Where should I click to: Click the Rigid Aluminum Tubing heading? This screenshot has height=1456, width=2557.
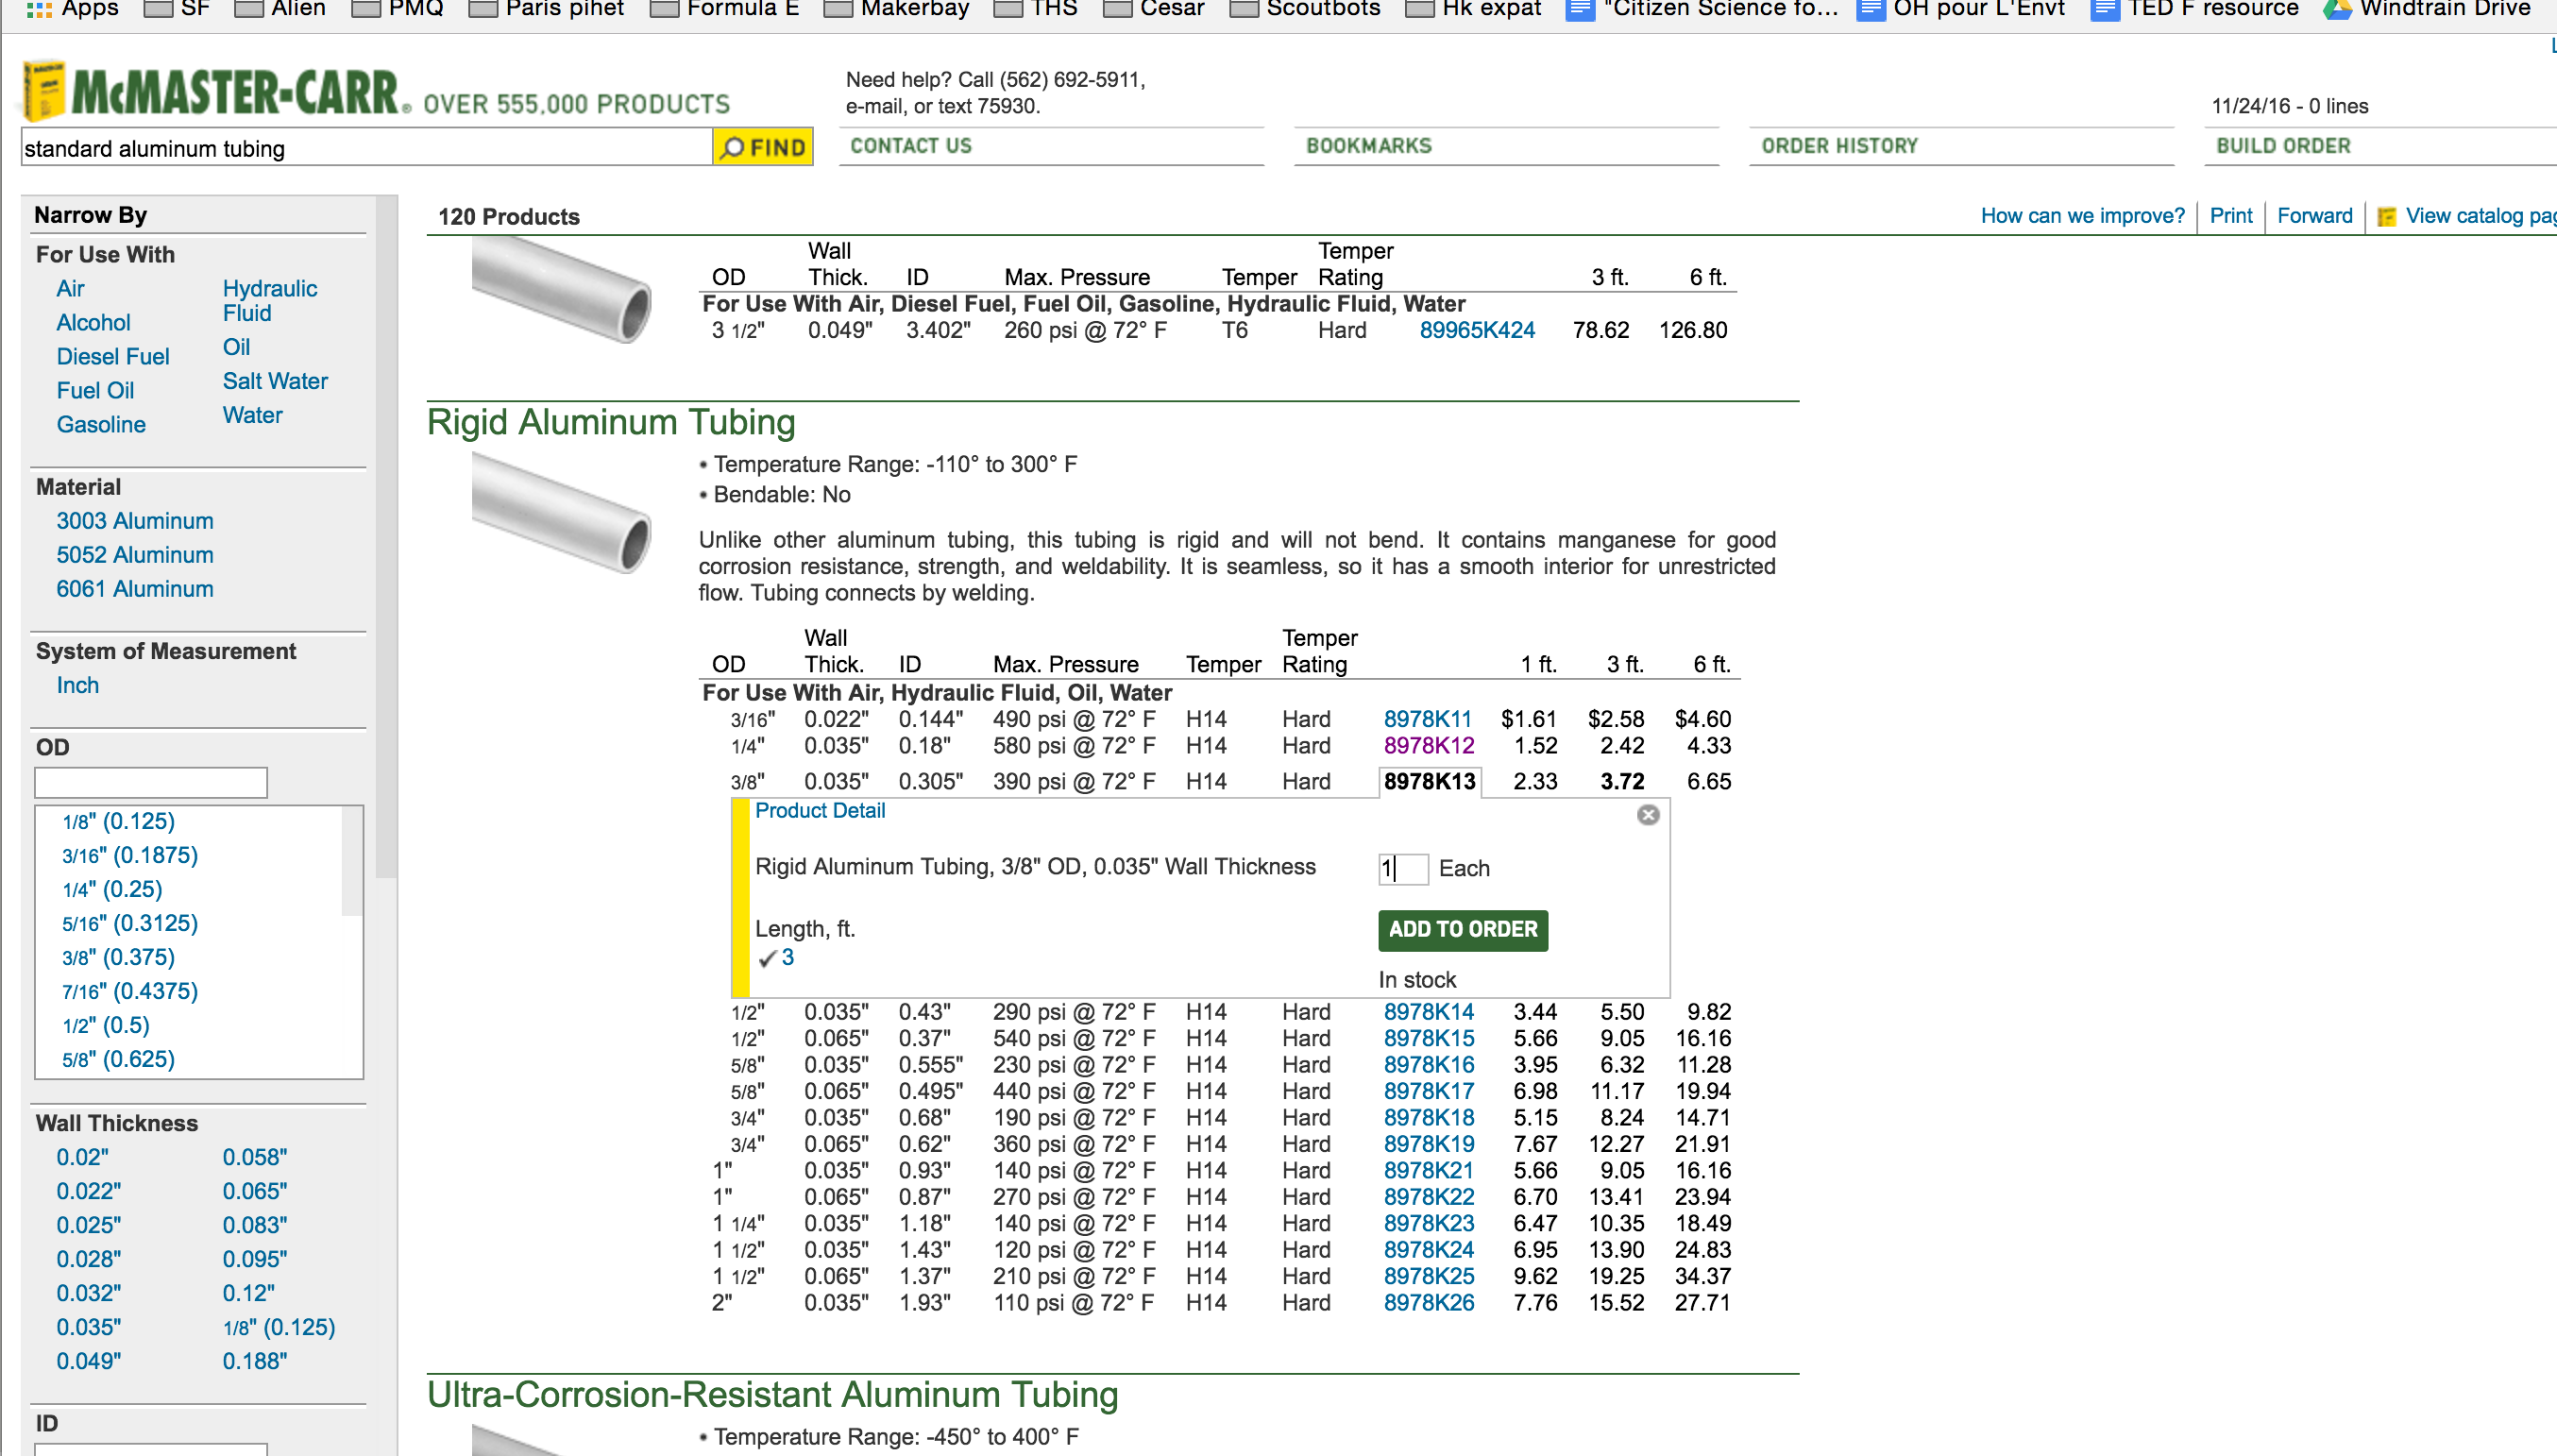[x=611, y=422]
